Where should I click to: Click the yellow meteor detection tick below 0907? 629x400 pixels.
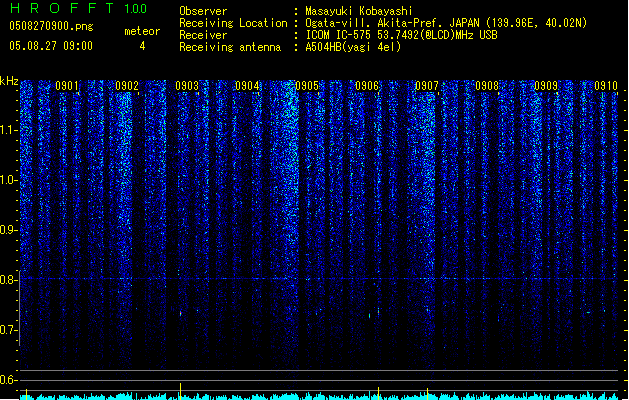(428, 393)
